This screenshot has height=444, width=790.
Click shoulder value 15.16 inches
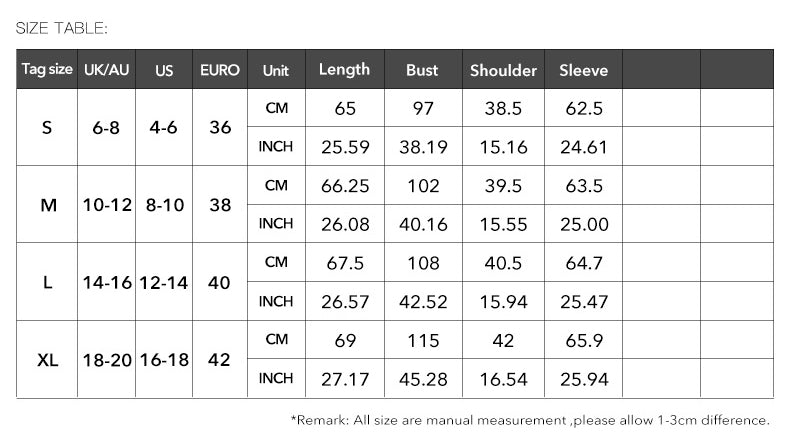pos(503,147)
